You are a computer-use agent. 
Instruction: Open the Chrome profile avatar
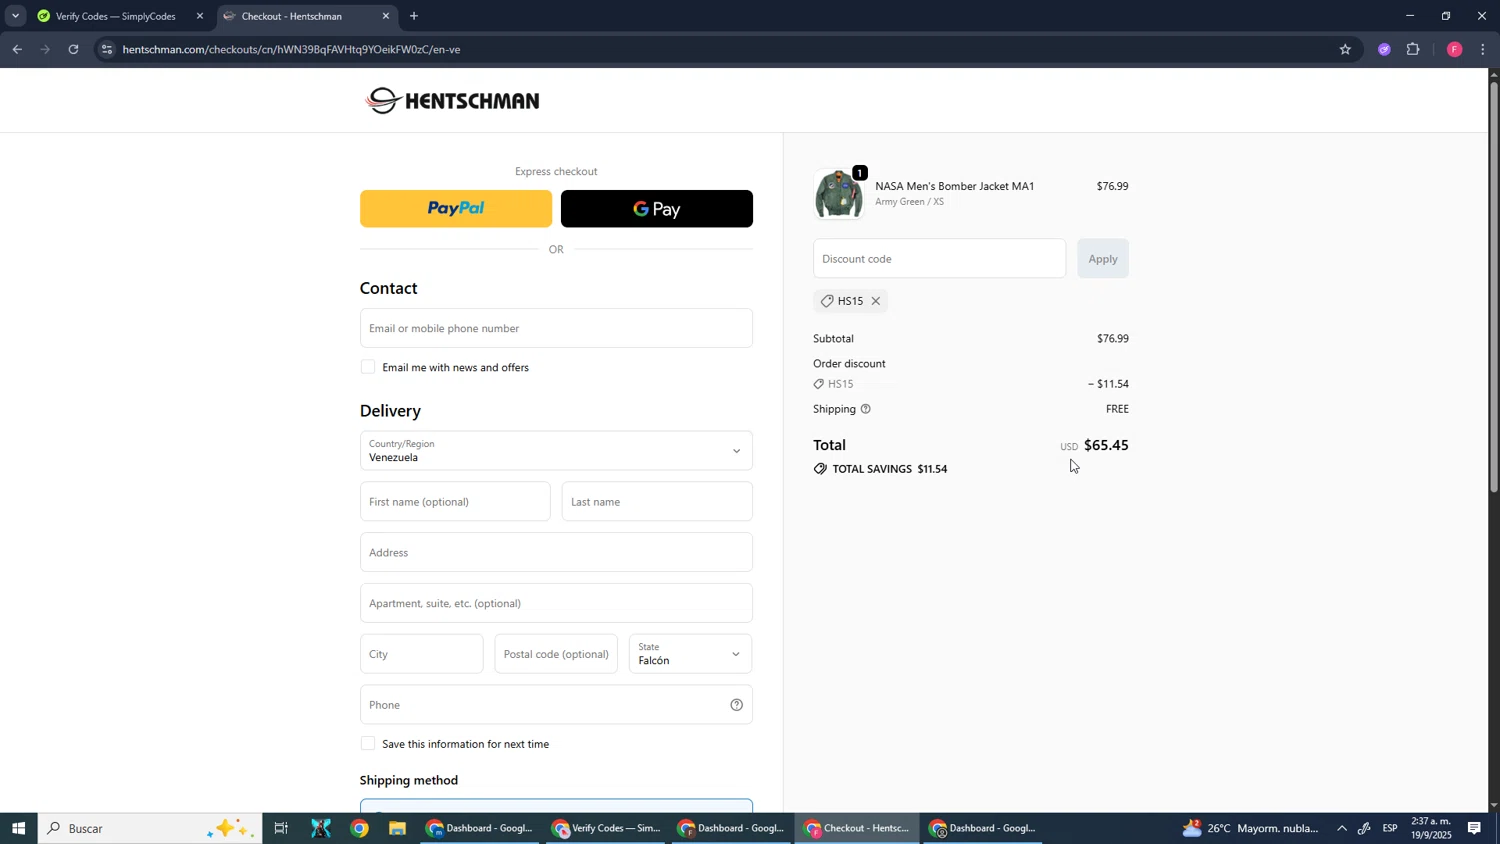click(x=1454, y=49)
